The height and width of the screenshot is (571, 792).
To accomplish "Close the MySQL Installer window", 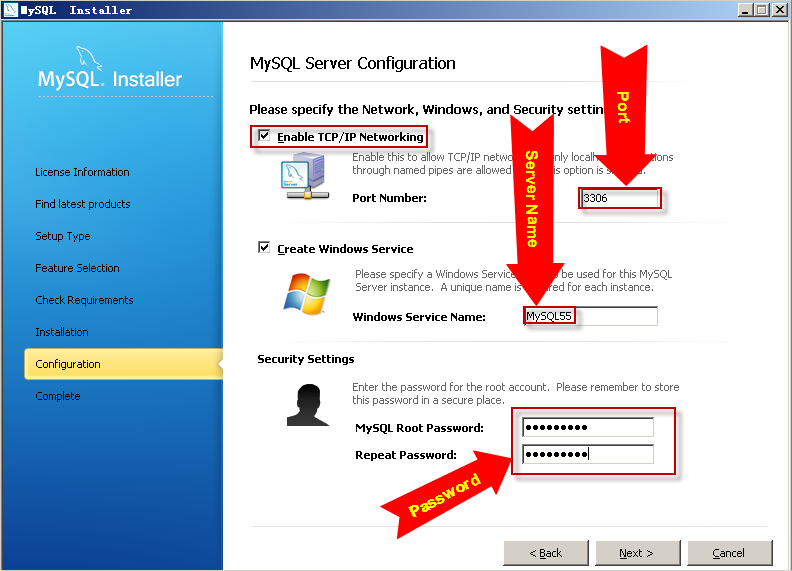I will 779,10.
